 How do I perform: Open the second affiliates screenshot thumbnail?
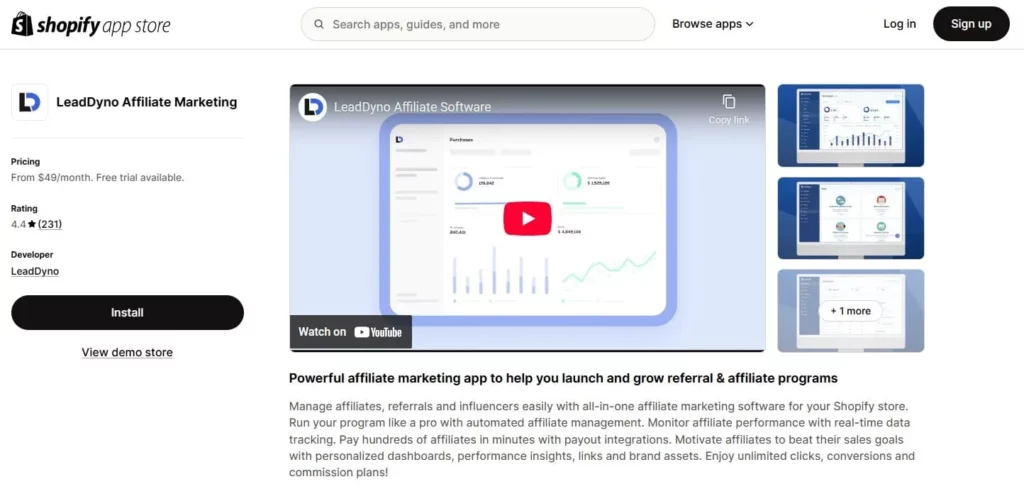pyautogui.click(x=850, y=218)
